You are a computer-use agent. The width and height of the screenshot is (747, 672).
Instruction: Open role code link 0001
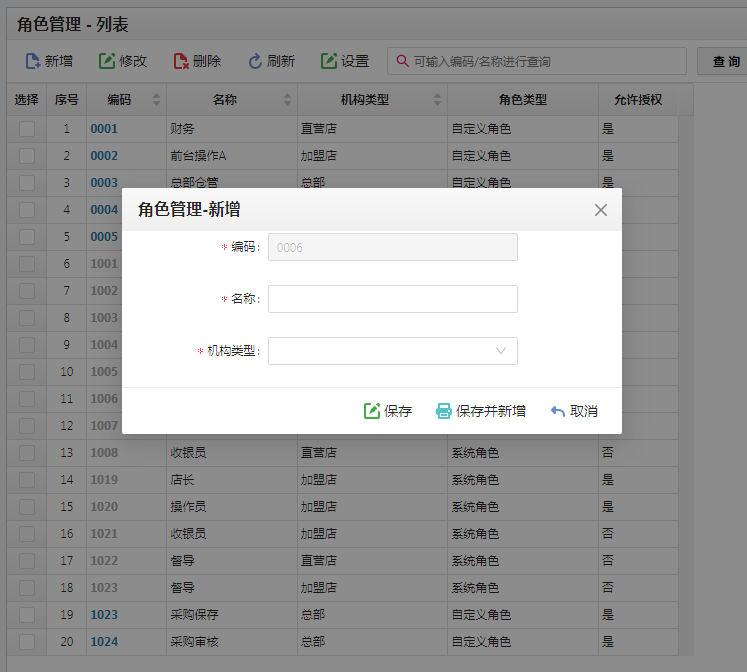point(104,129)
